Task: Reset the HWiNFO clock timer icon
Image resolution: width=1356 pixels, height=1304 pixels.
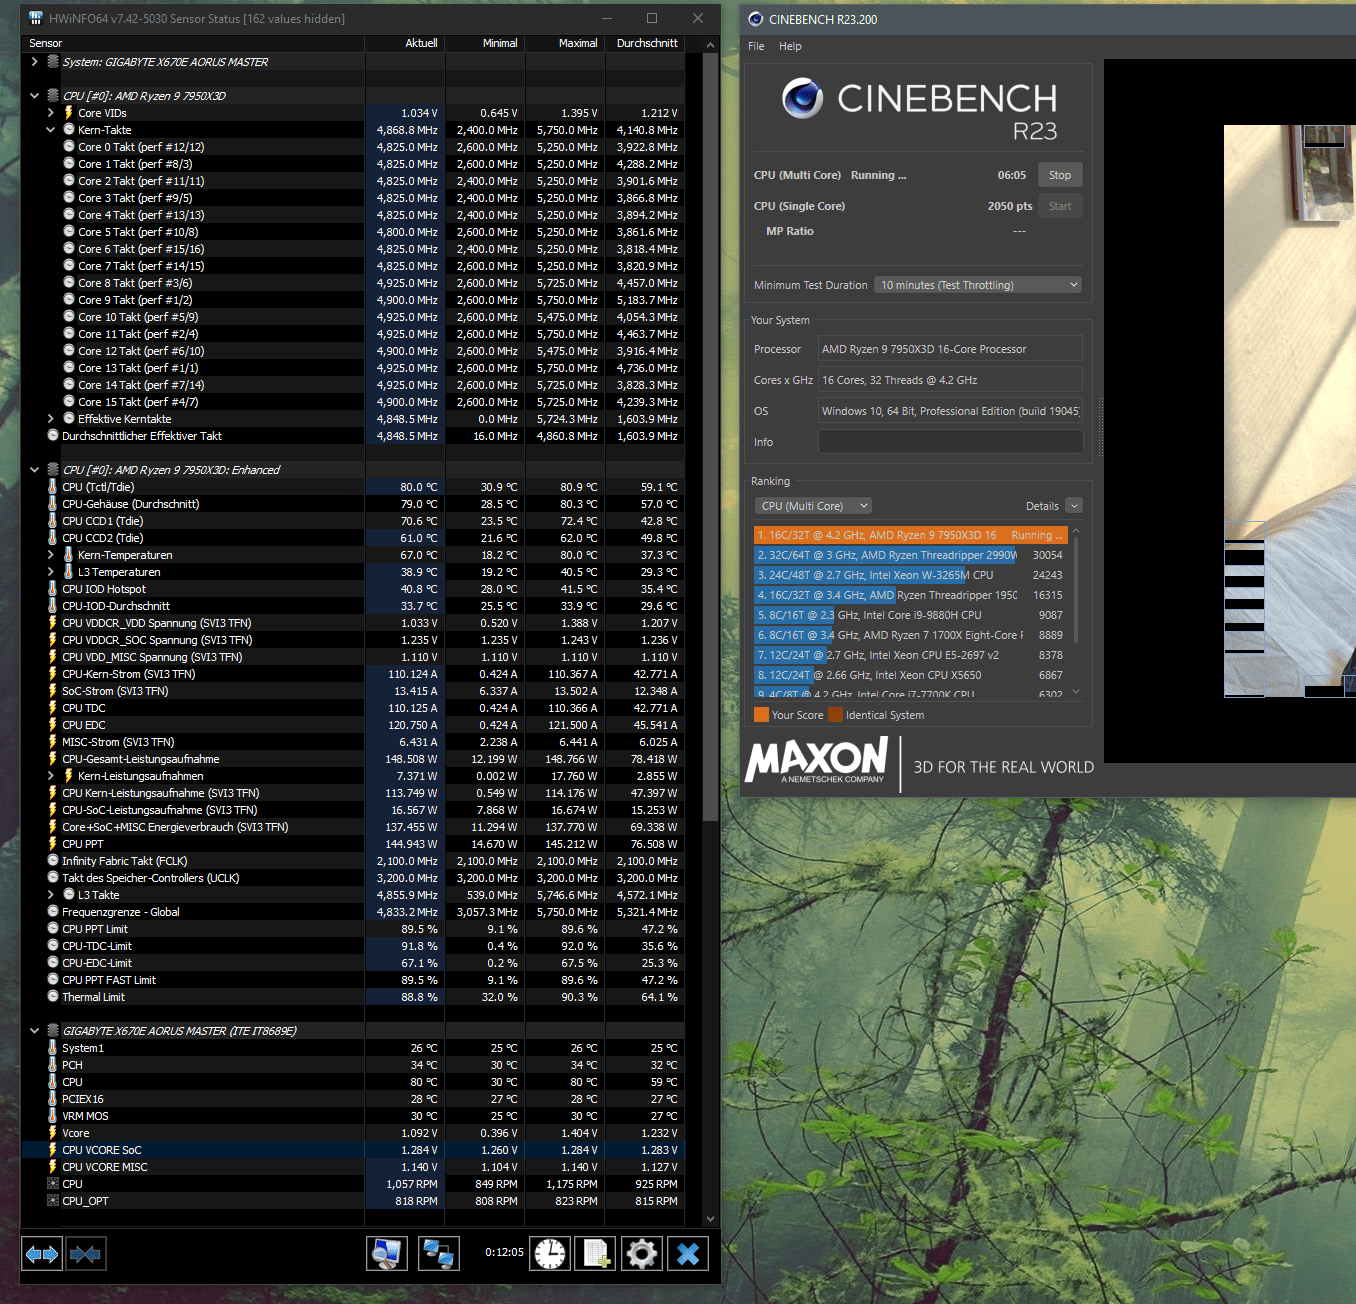Action: point(550,1253)
